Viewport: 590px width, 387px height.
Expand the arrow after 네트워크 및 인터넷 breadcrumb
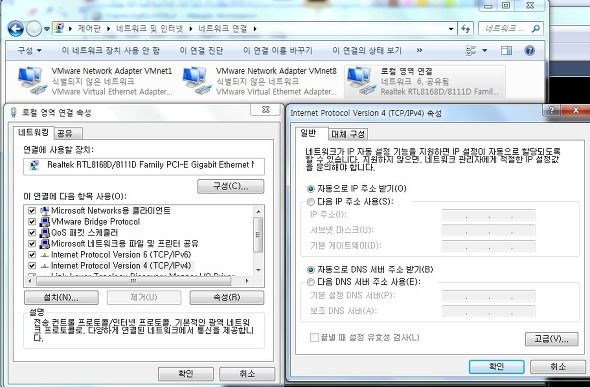point(191,29)
